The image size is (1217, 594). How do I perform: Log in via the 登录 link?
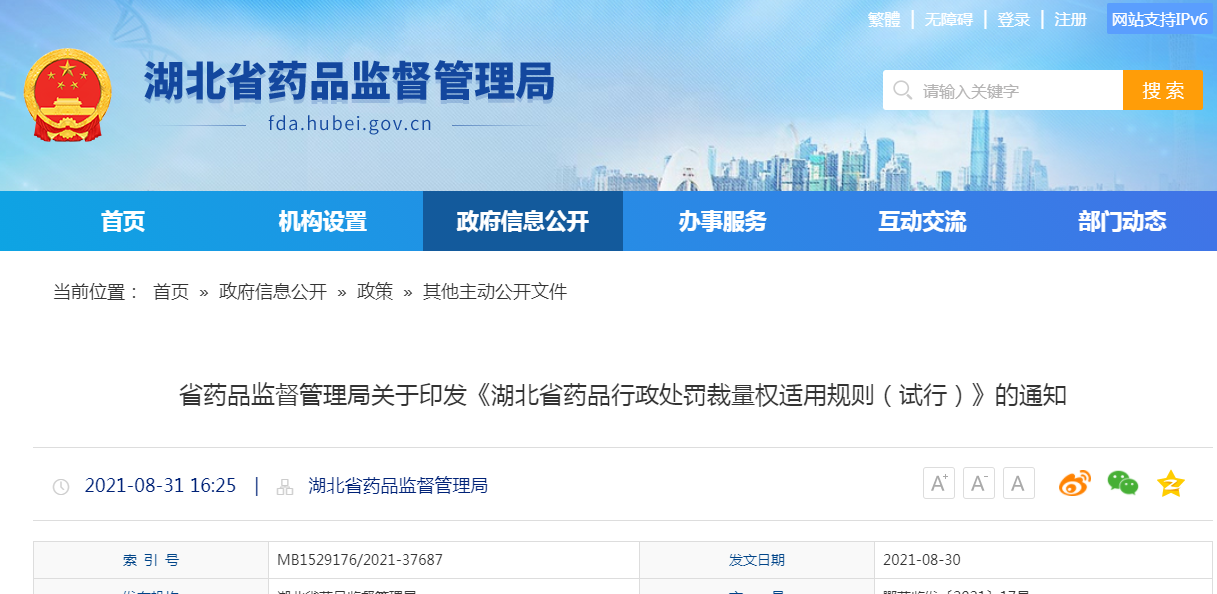(1013, 19)
